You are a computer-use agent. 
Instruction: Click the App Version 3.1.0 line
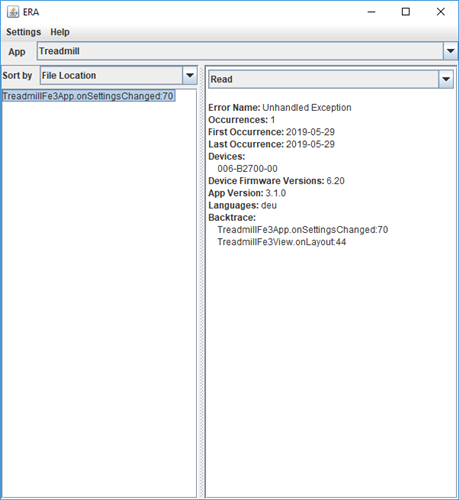[x=247, y=193]
